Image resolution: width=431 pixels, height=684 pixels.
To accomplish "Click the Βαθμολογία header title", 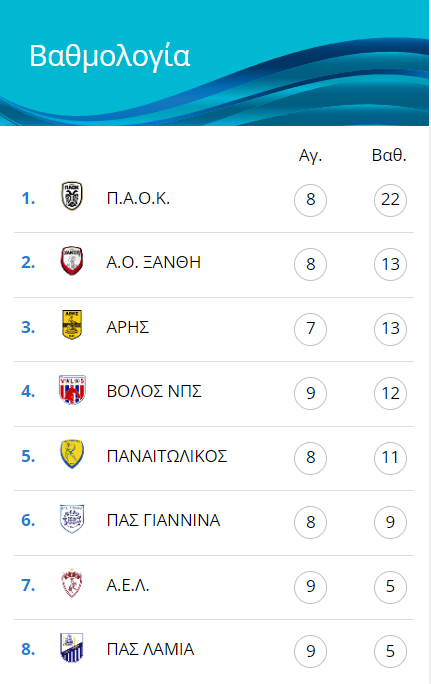I will (110, 56).
